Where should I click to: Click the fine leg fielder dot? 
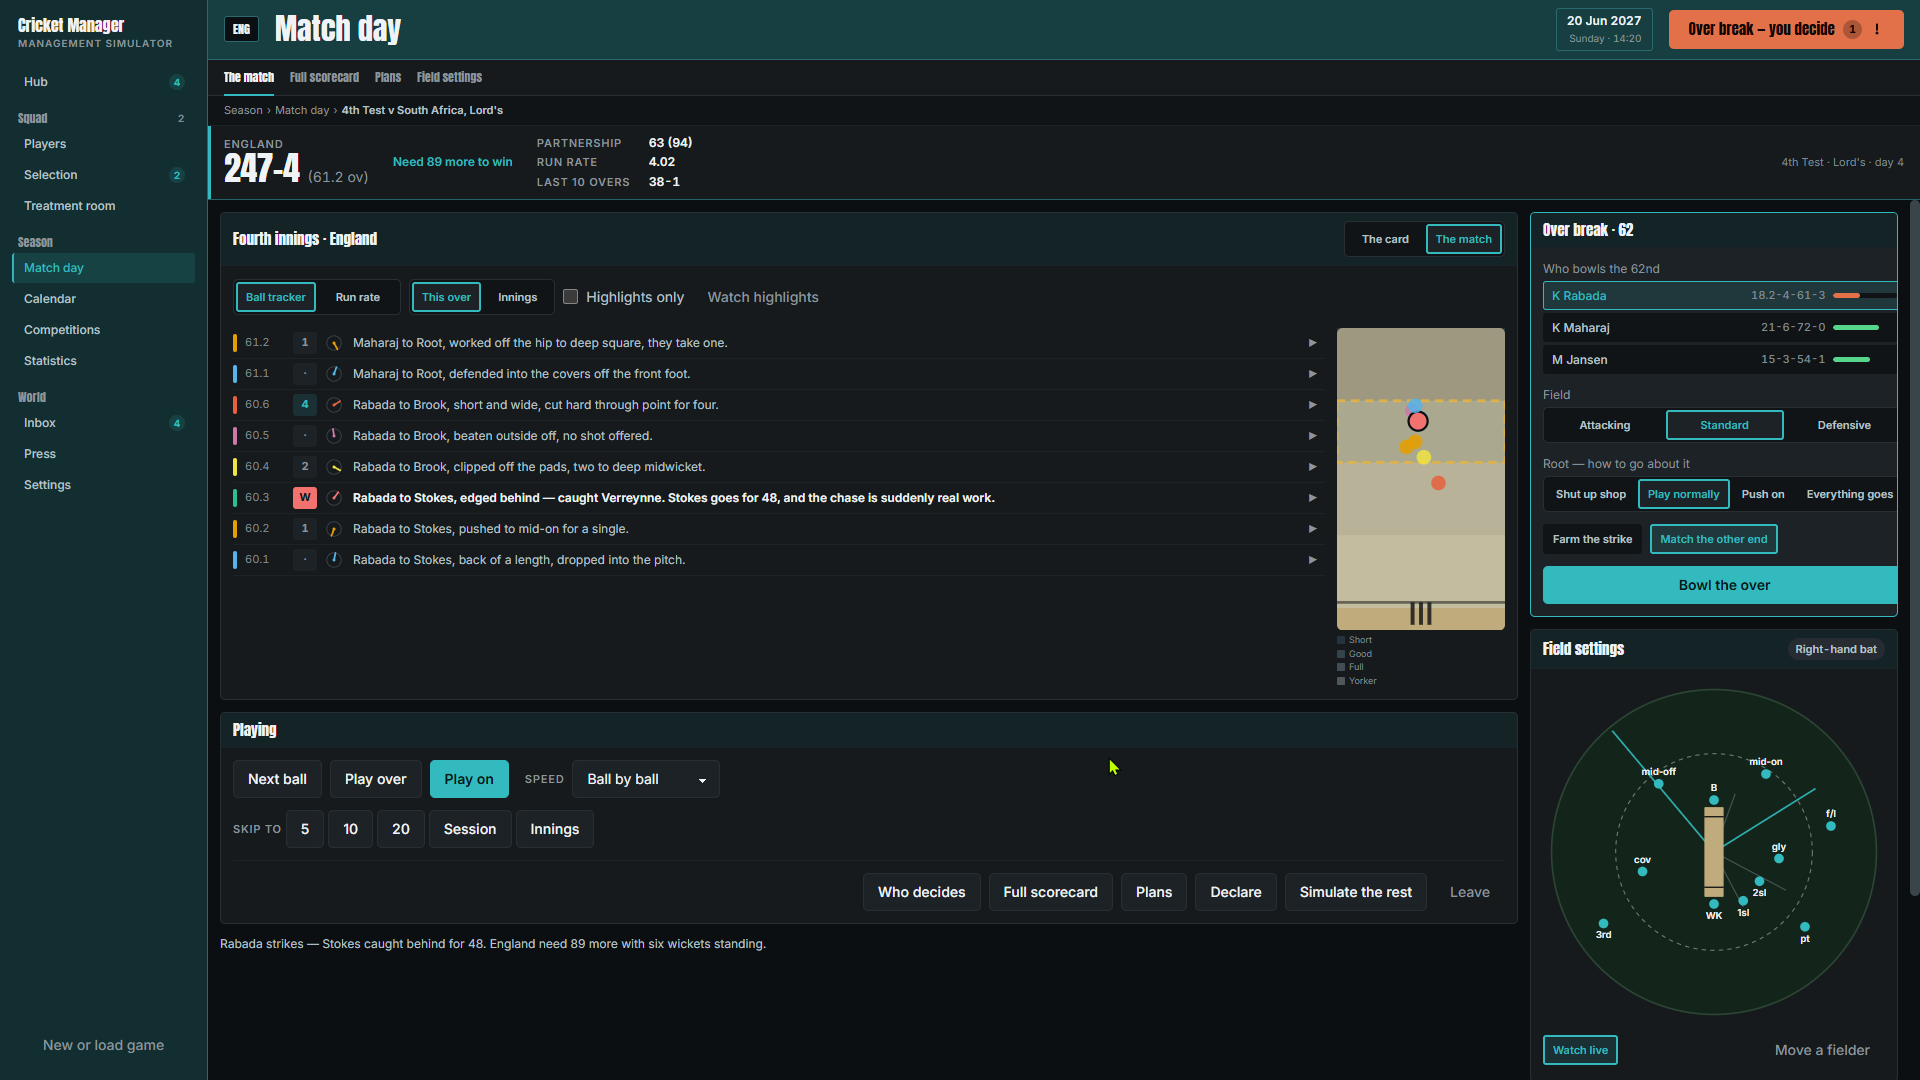pos(1831,826)
